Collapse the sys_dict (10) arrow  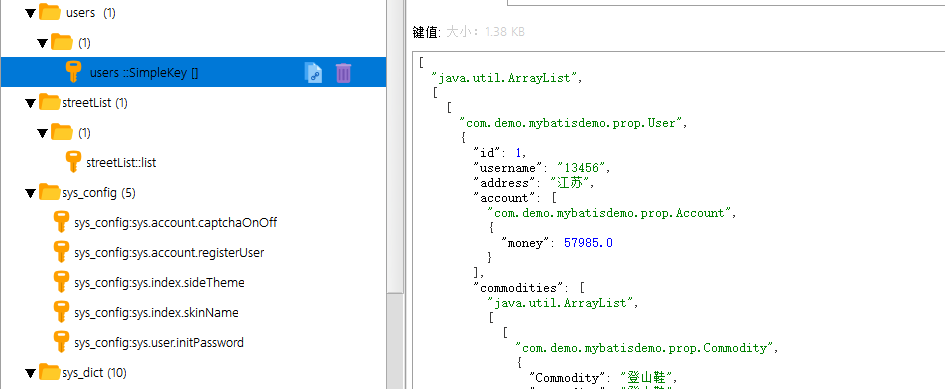click(x=31, y=373)
